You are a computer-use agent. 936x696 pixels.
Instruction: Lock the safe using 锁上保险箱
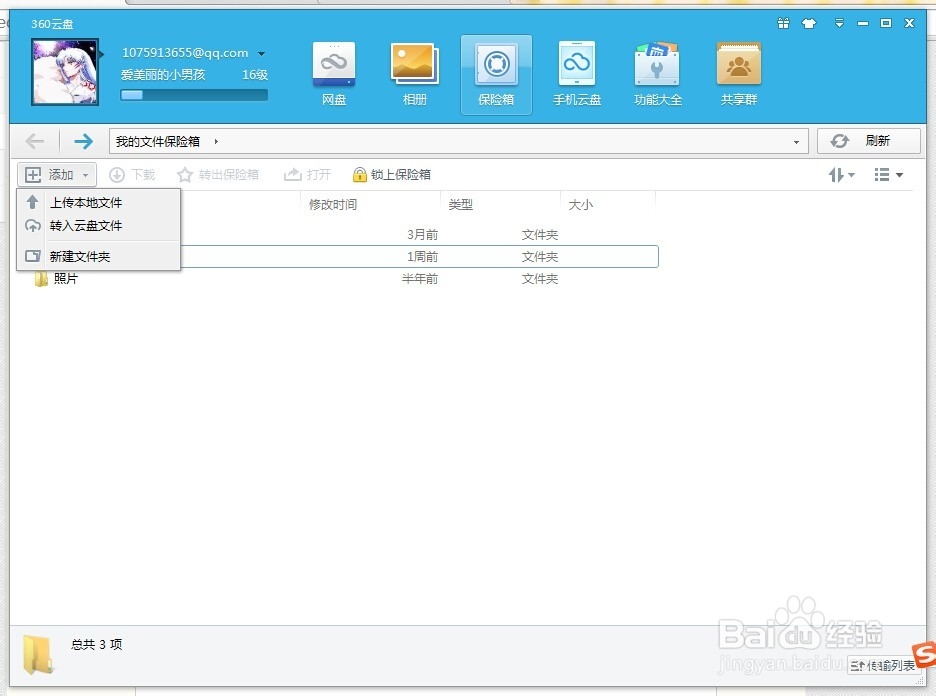tap(391, 174)
